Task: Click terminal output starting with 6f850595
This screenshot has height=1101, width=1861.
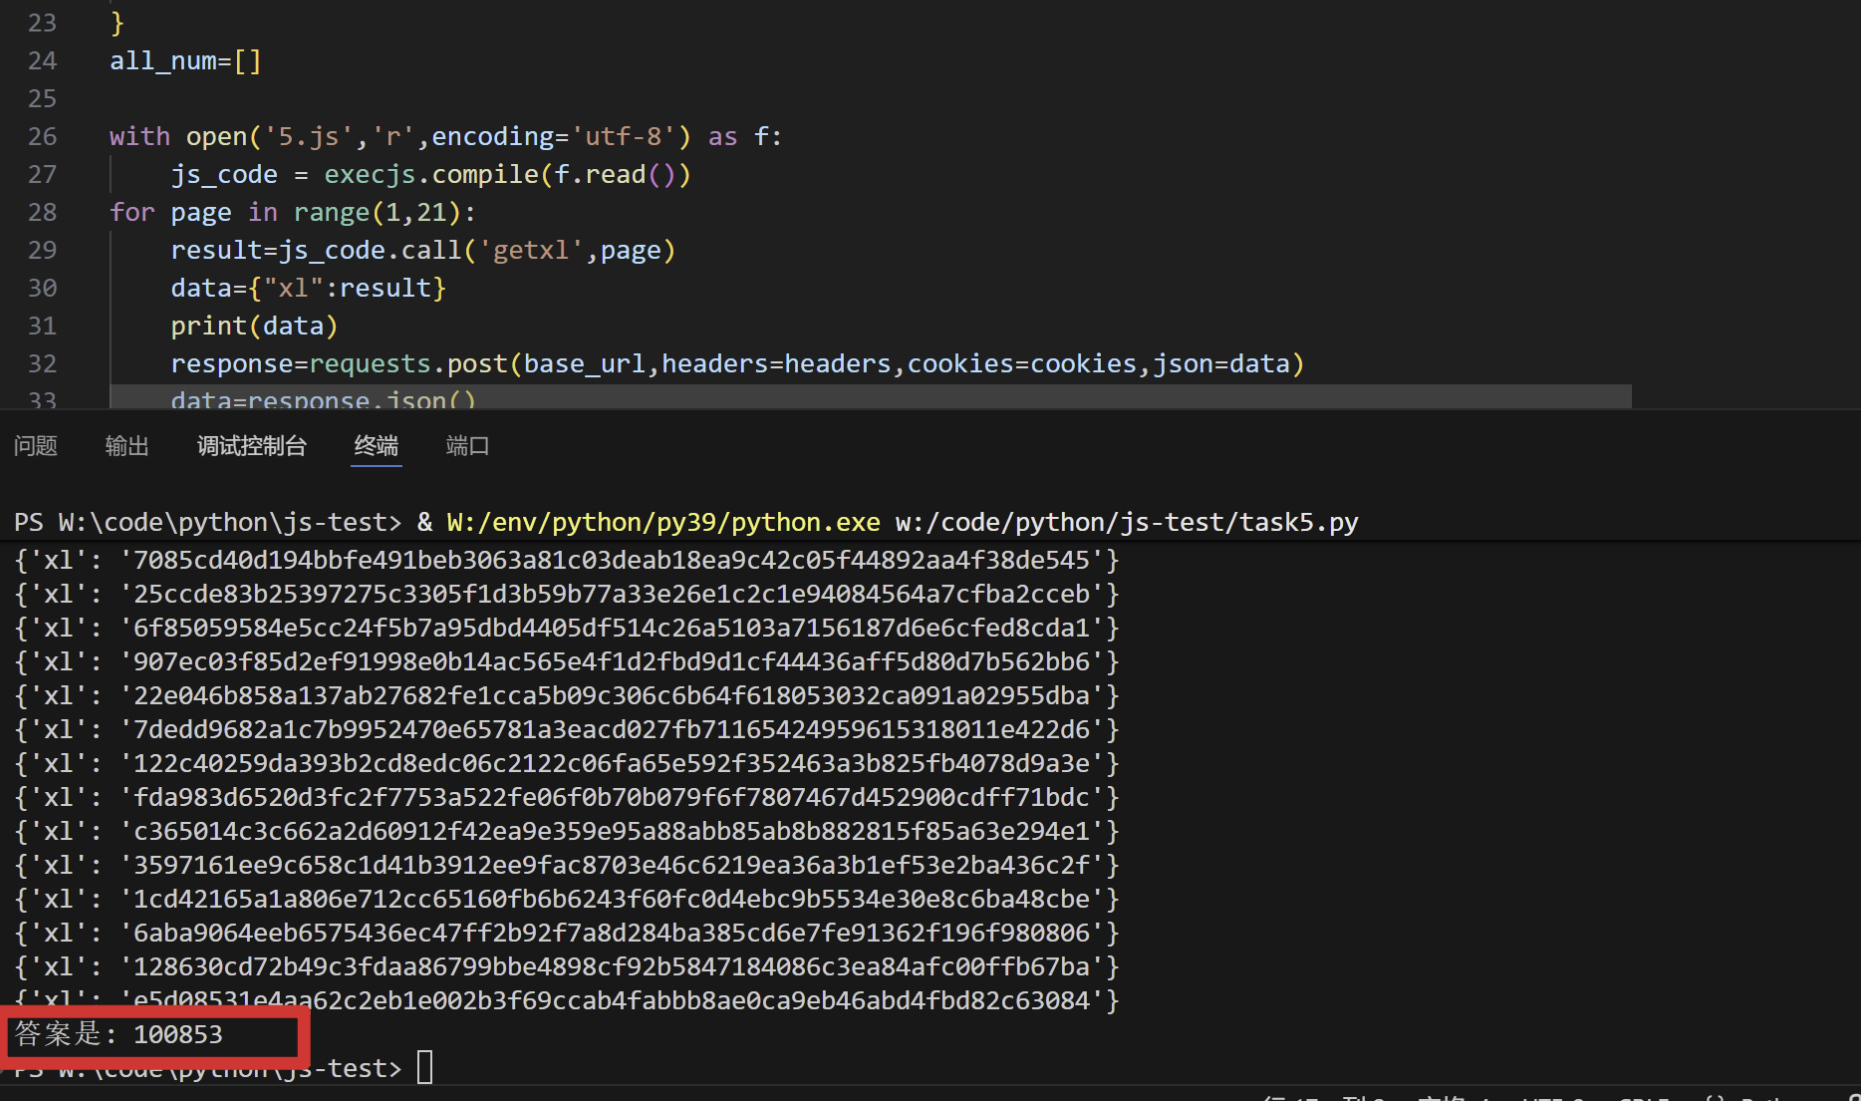Action: point(566,628)
